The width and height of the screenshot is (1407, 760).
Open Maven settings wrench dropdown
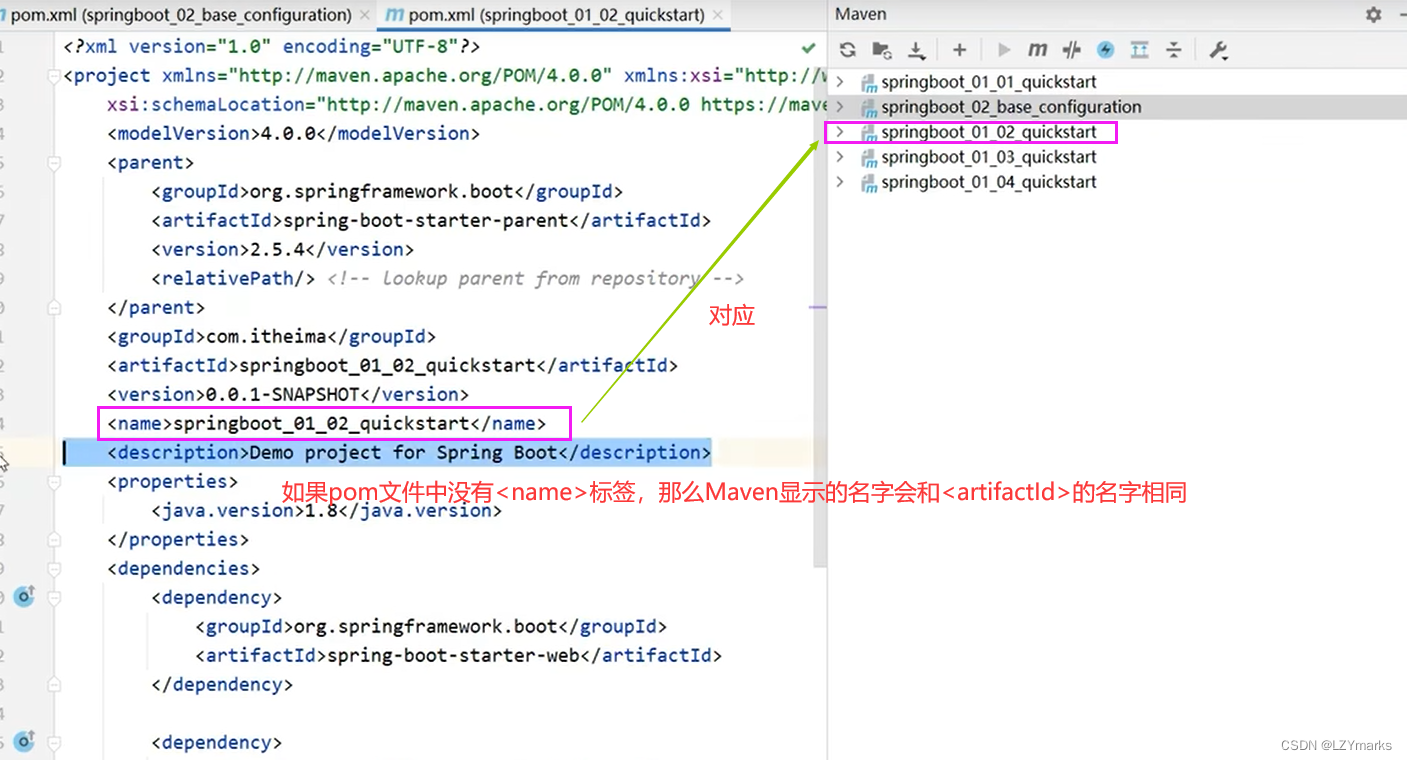1218,50
